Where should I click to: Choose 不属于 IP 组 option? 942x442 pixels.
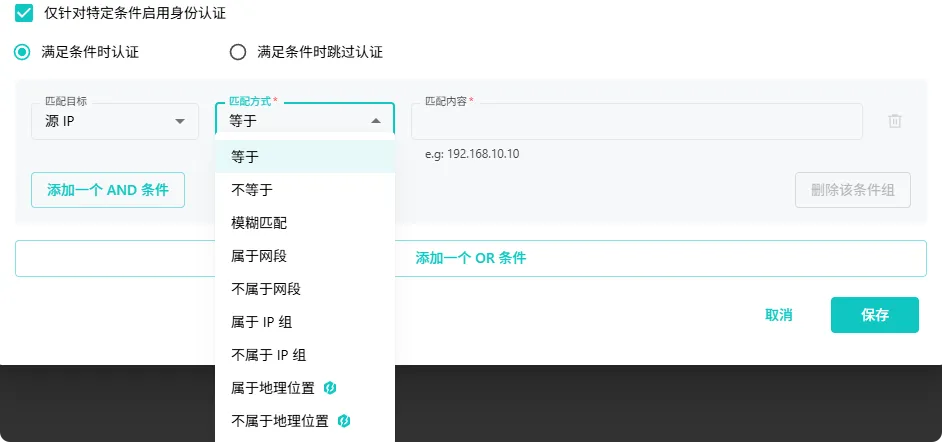click(x=268, y=355)
